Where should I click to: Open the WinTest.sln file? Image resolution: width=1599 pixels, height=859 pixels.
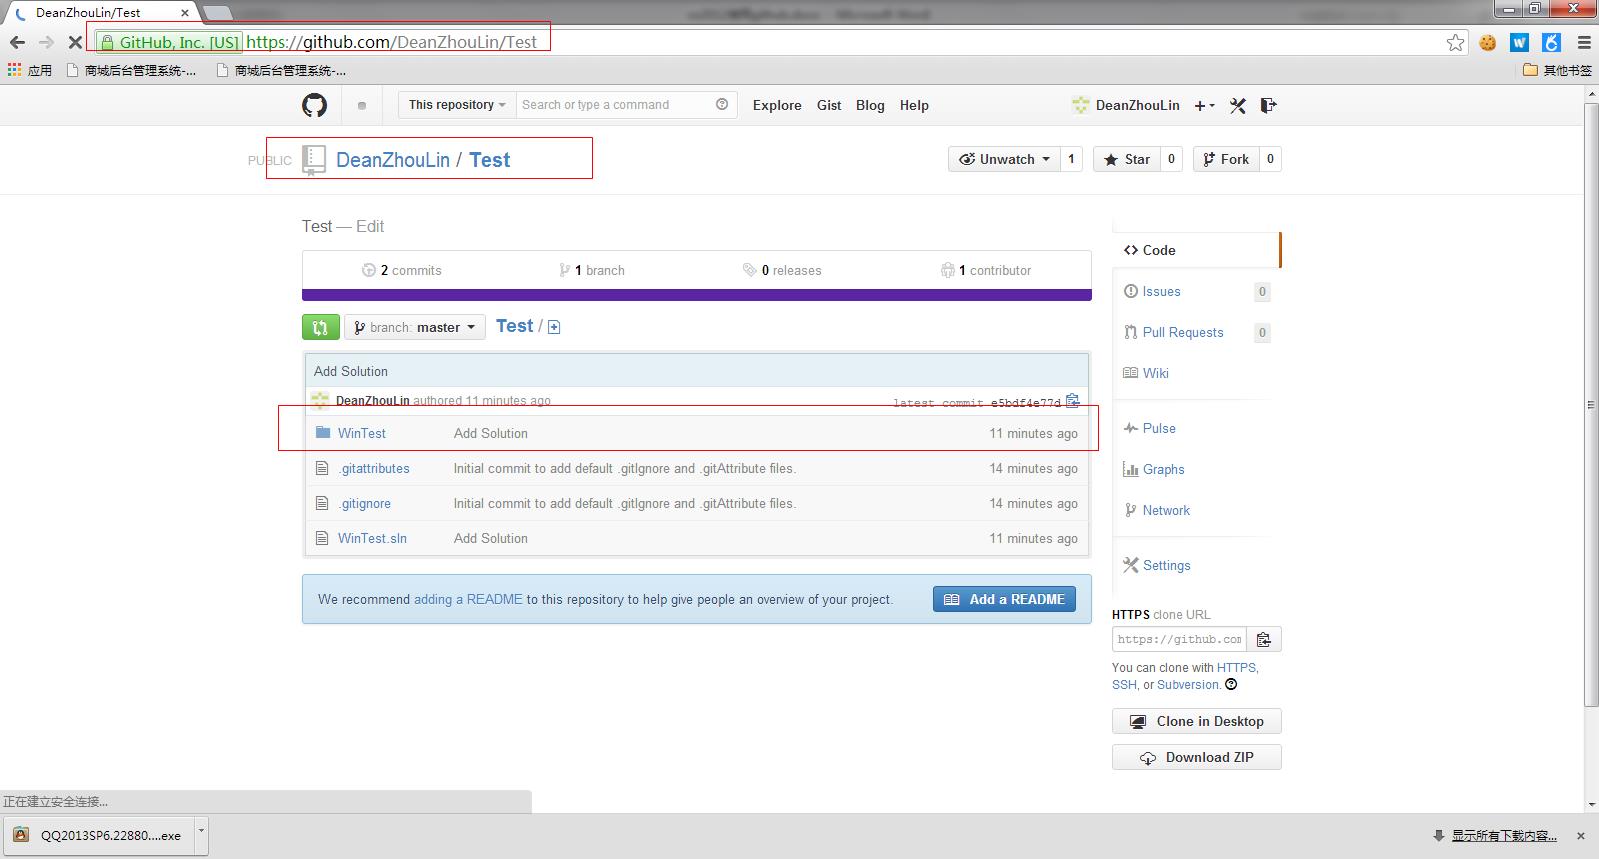coord(372,538)
